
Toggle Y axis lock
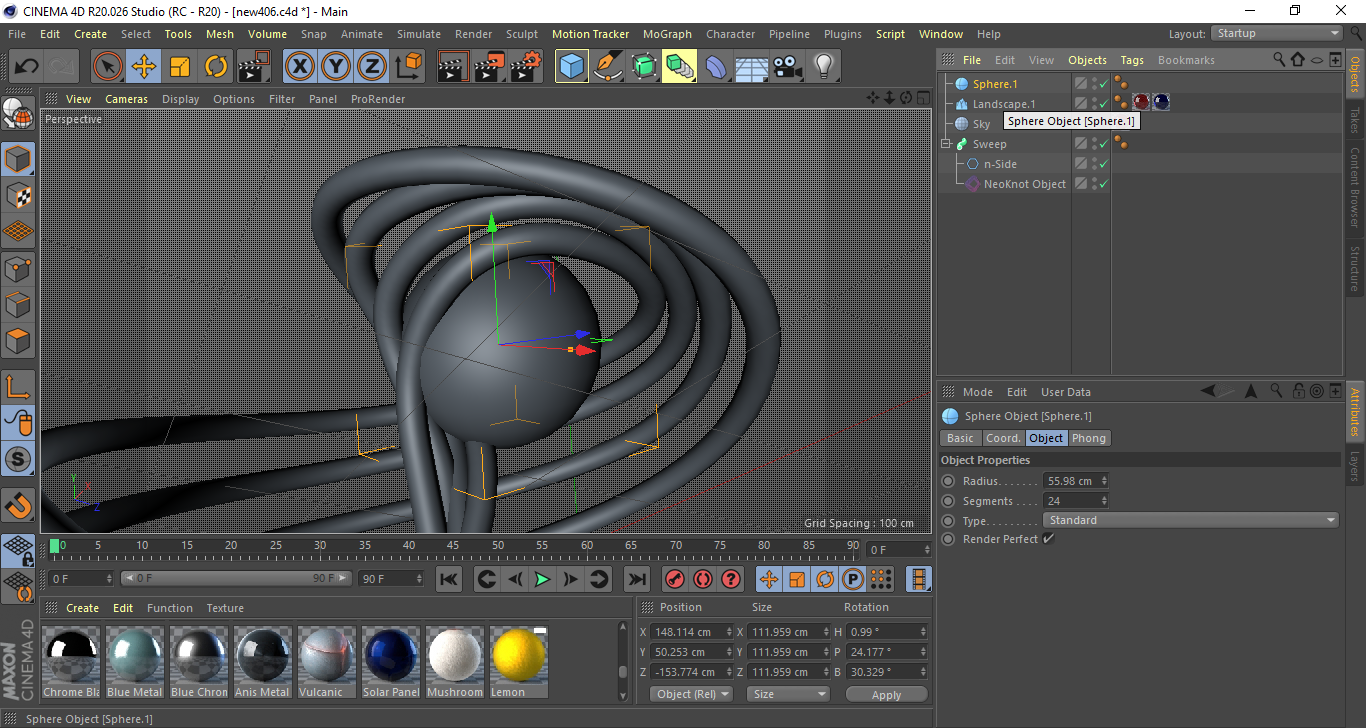click(x=336, y=67)
